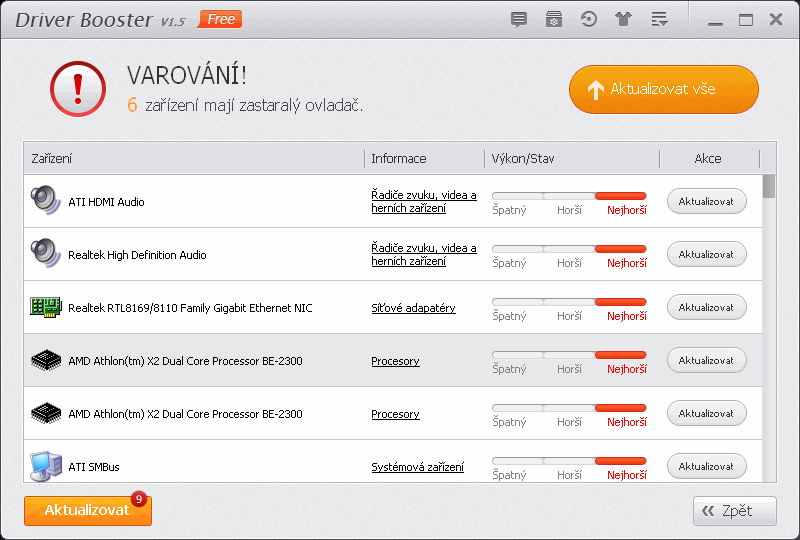Click Aktualizovat for Realtek High Definition Audio
Image resolution: width=800 pixels, height=540 pixels.
707,254
